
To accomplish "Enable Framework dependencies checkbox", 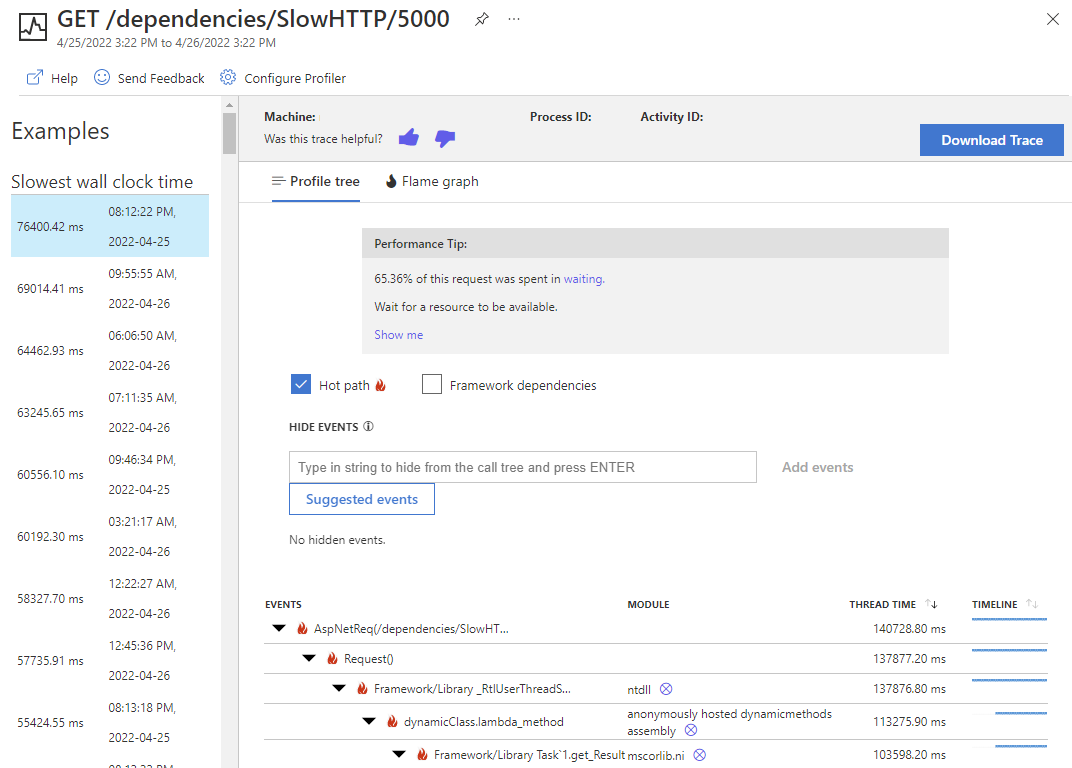I will [432, 384].
